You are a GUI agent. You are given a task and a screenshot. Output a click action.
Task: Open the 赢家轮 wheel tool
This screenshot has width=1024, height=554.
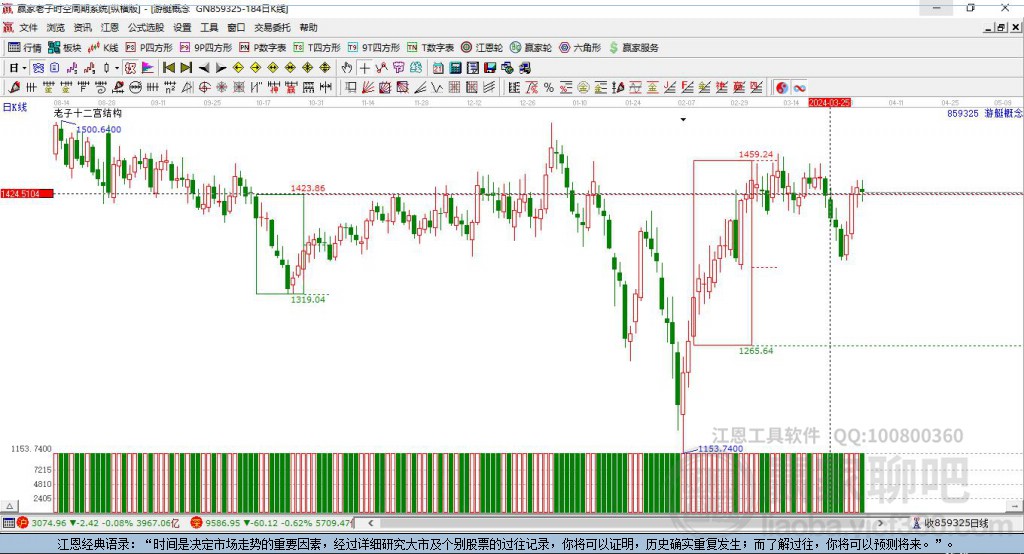click(530, 48)
